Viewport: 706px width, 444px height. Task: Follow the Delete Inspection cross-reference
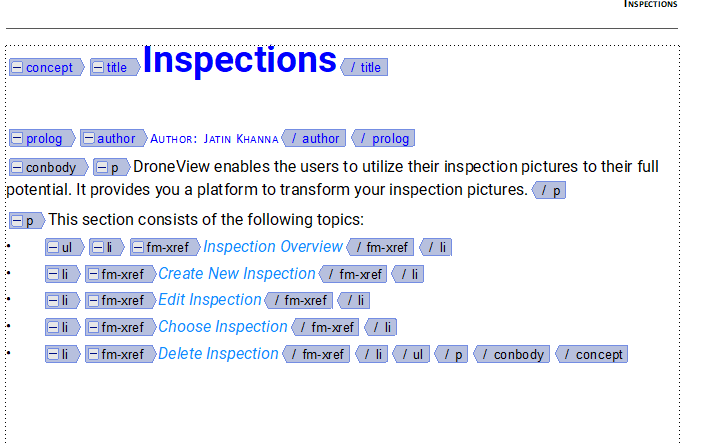click(x=218, y=354)
